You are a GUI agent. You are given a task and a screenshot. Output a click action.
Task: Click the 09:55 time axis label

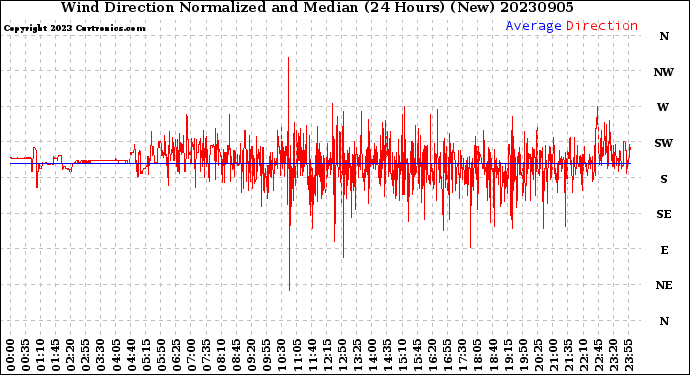[x=267, y=355]
